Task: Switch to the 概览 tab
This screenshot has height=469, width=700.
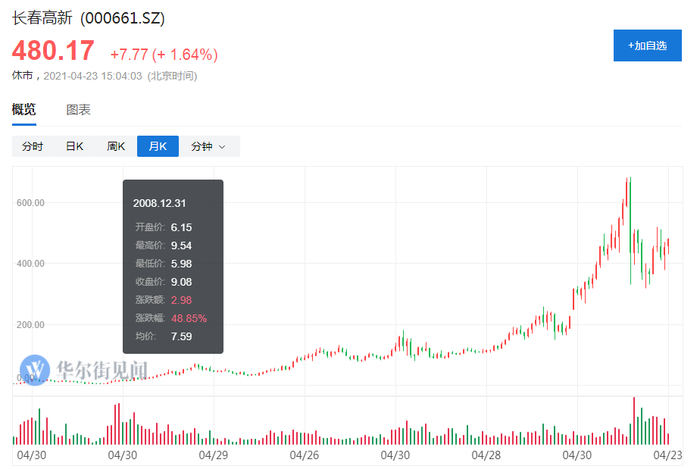Action: 23,110
